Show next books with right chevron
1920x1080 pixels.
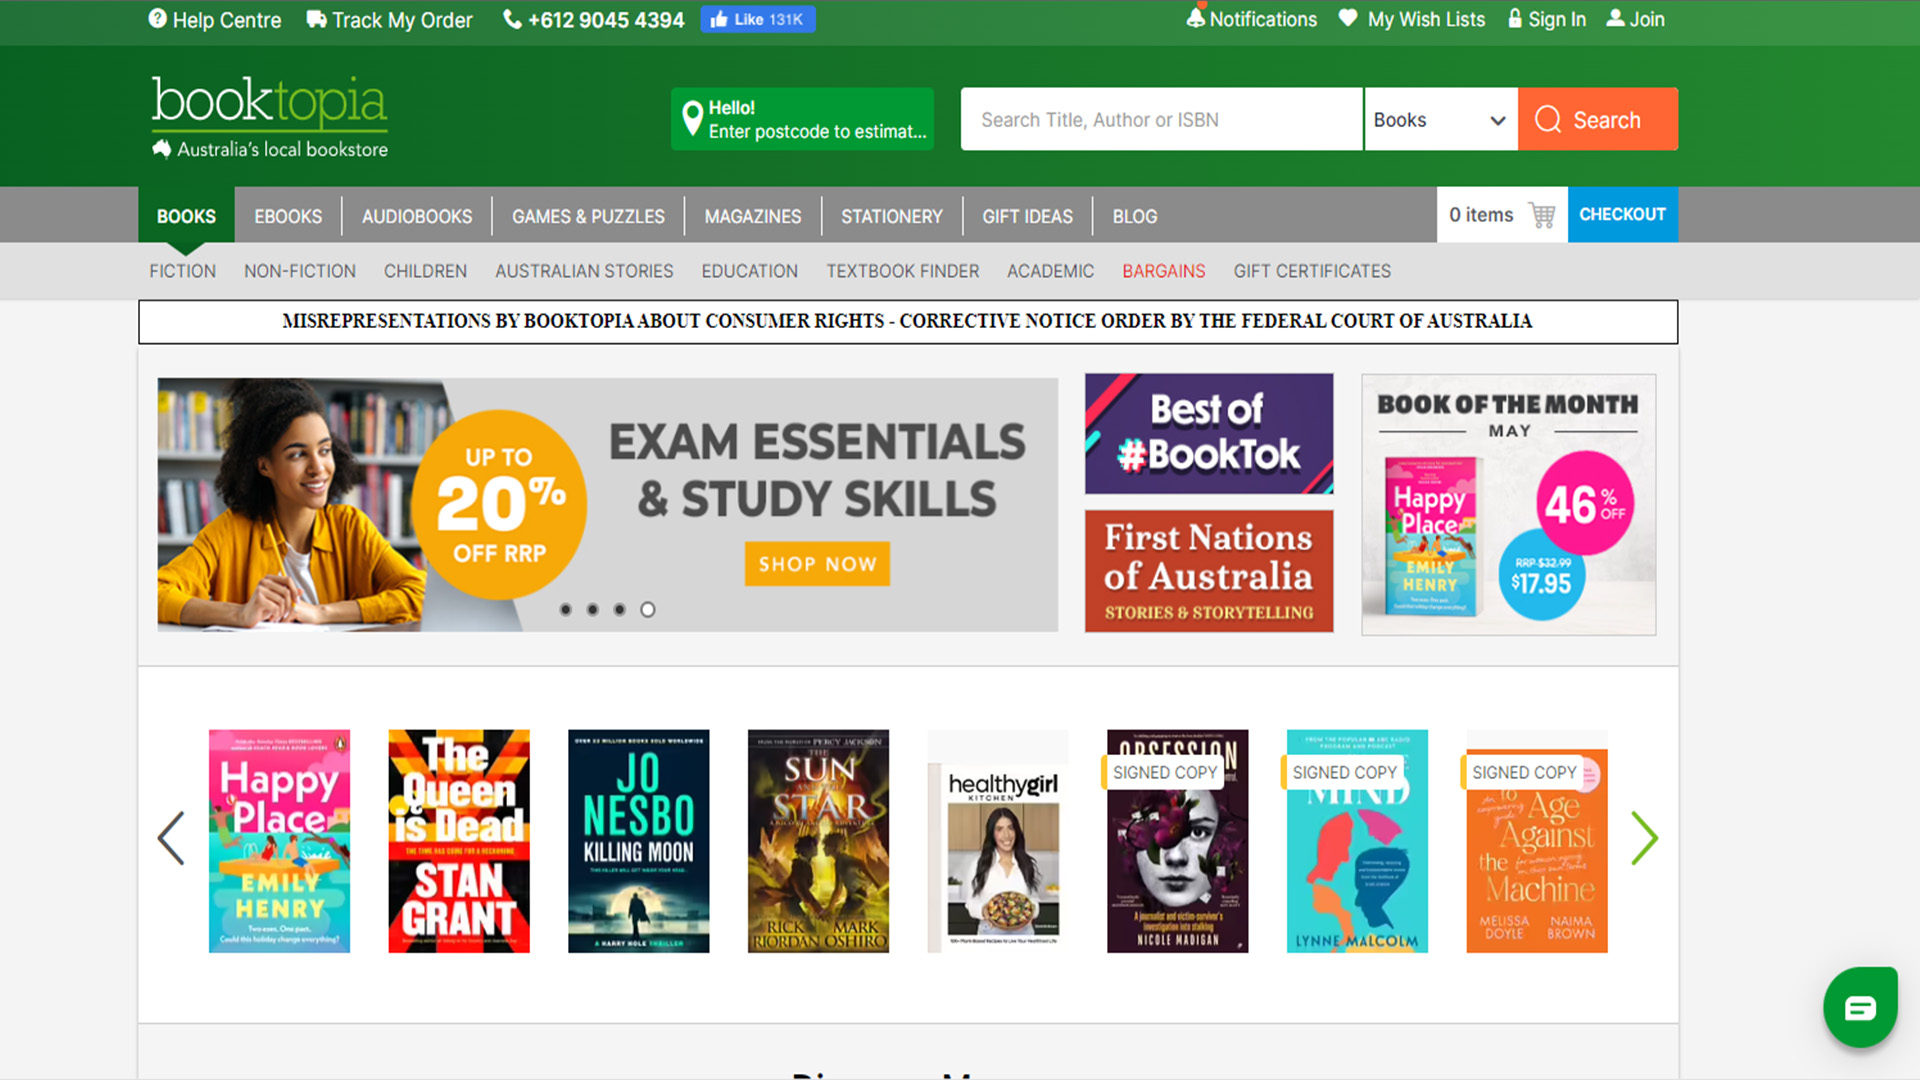point(1644,838)
